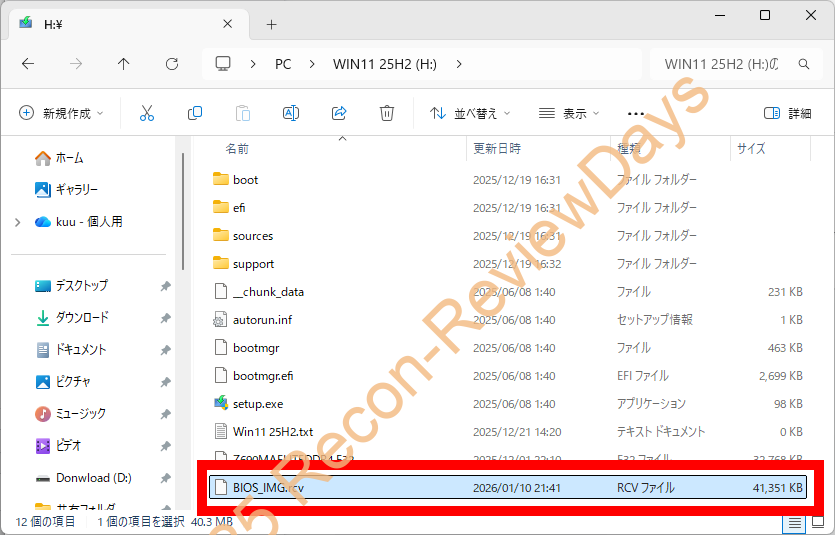The width and height of the screenshot is (835, 535).
Task: Refresh the current folder view
Action: [172, 63]
